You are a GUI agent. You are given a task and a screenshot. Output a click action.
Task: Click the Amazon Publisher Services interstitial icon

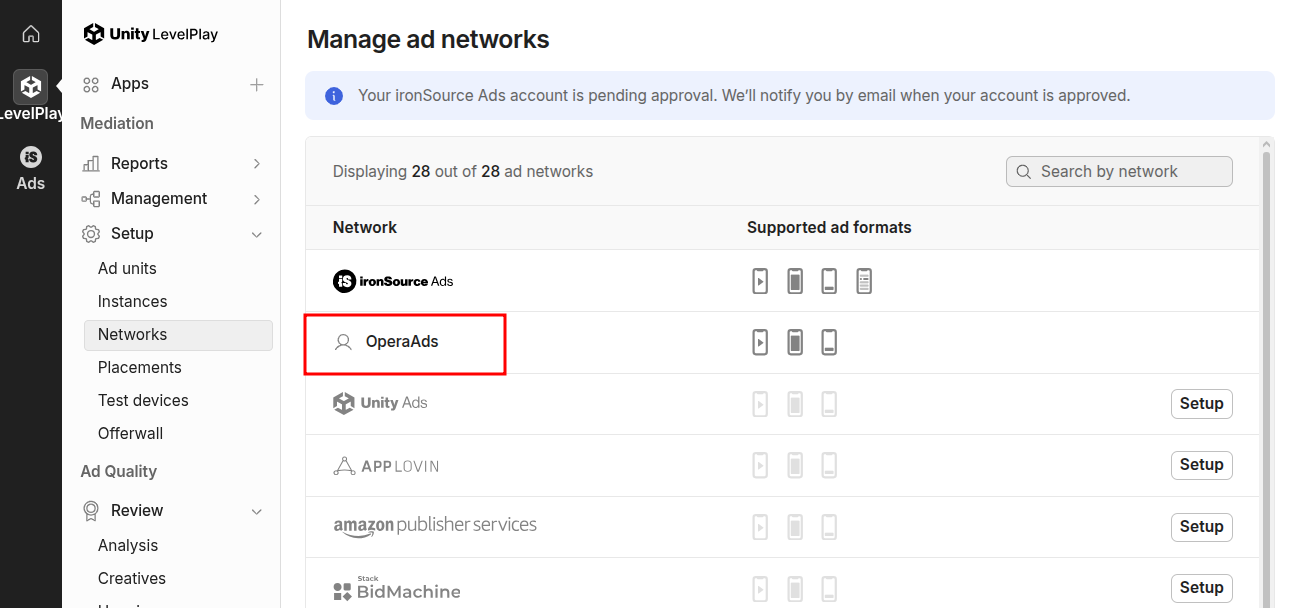(795, 526)
